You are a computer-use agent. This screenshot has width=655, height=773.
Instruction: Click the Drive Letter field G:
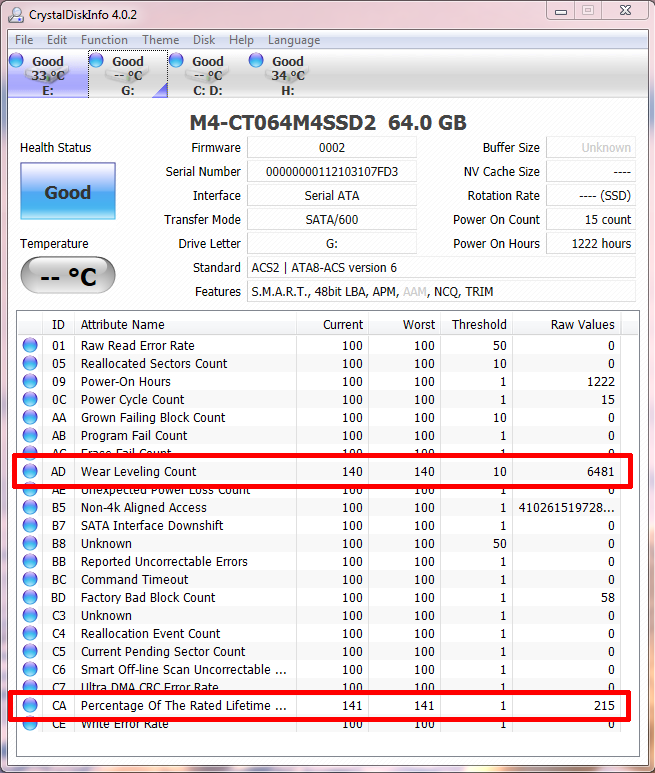tap(332, 244)
